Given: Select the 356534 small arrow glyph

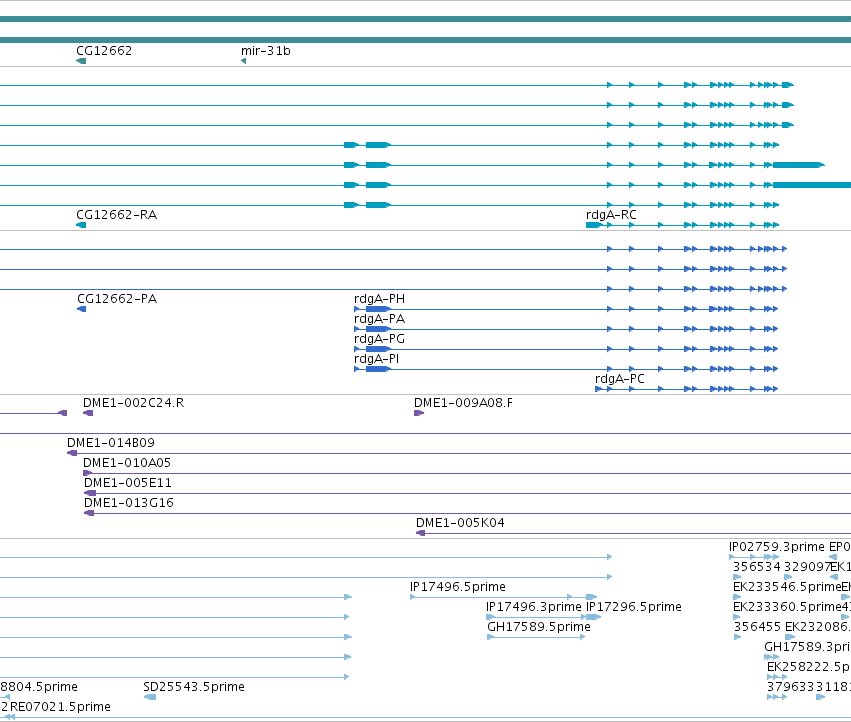Looking at the screenshot, I should (x=737, y=578).
